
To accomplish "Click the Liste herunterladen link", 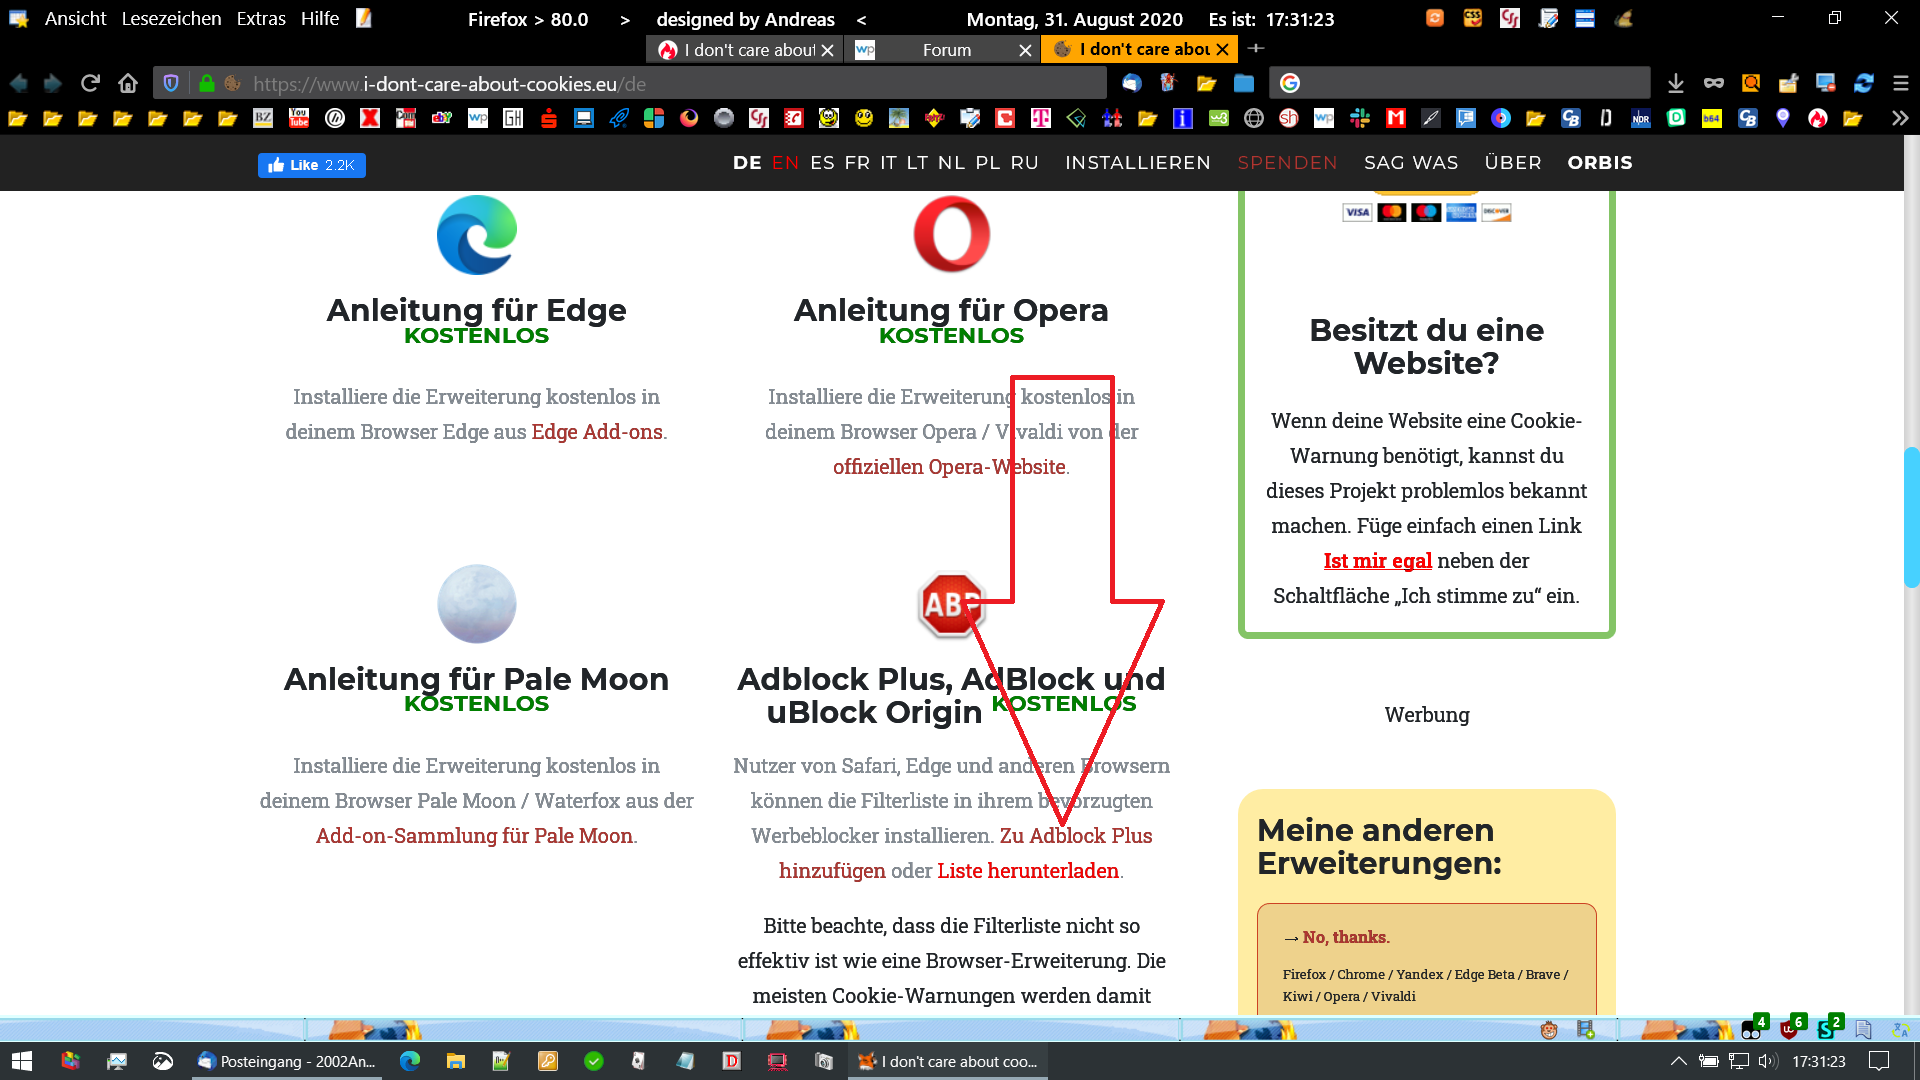I will 1027,871.
